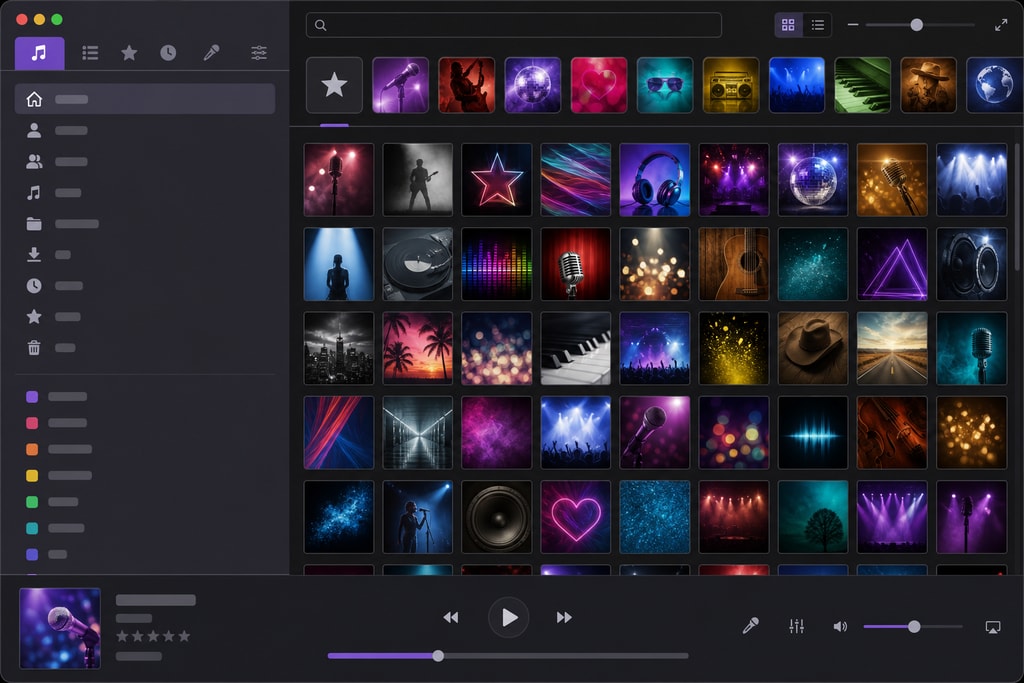Viewport: 1024px width, 683px height.
Task: Mute audio with the speaker icon
Action: pyautogui.click(x=840, y=627)
